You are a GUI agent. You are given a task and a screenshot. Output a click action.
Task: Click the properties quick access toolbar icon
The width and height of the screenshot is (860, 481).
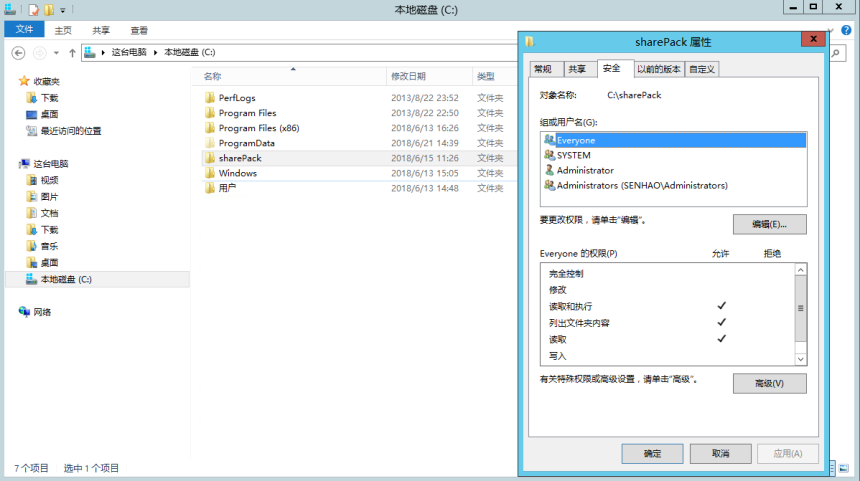pyautogui.click(x=33, y=9)
